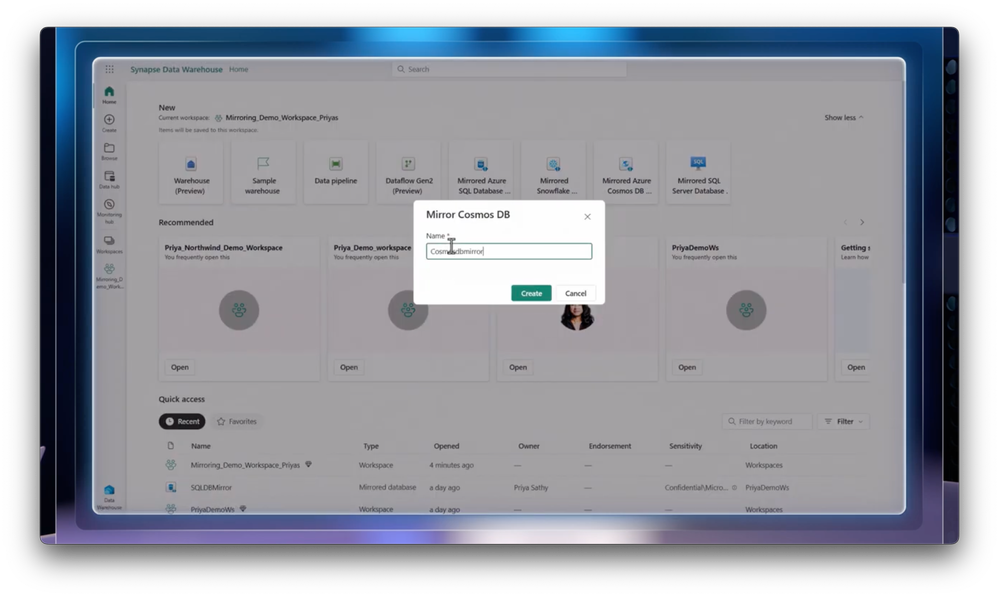Click the Sensitivity column header
This screenshot has height=597, width=999.
click(686, 446)
